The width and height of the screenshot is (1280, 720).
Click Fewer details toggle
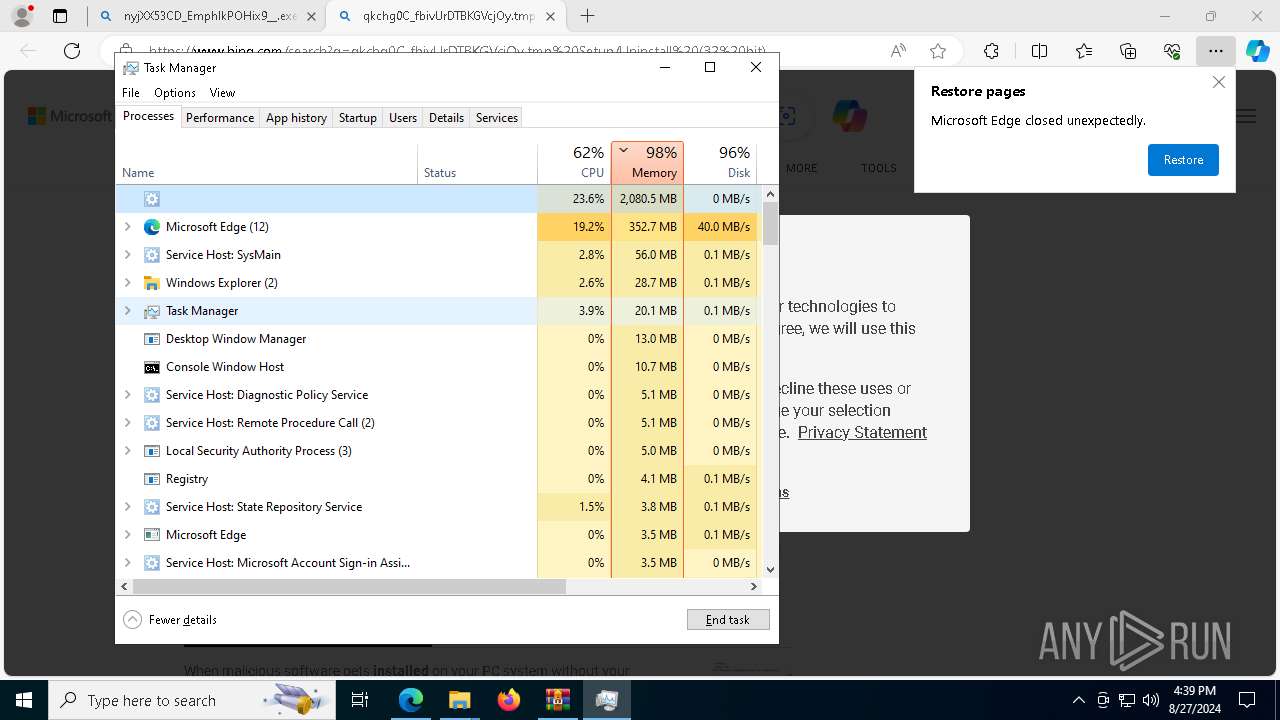170,620
